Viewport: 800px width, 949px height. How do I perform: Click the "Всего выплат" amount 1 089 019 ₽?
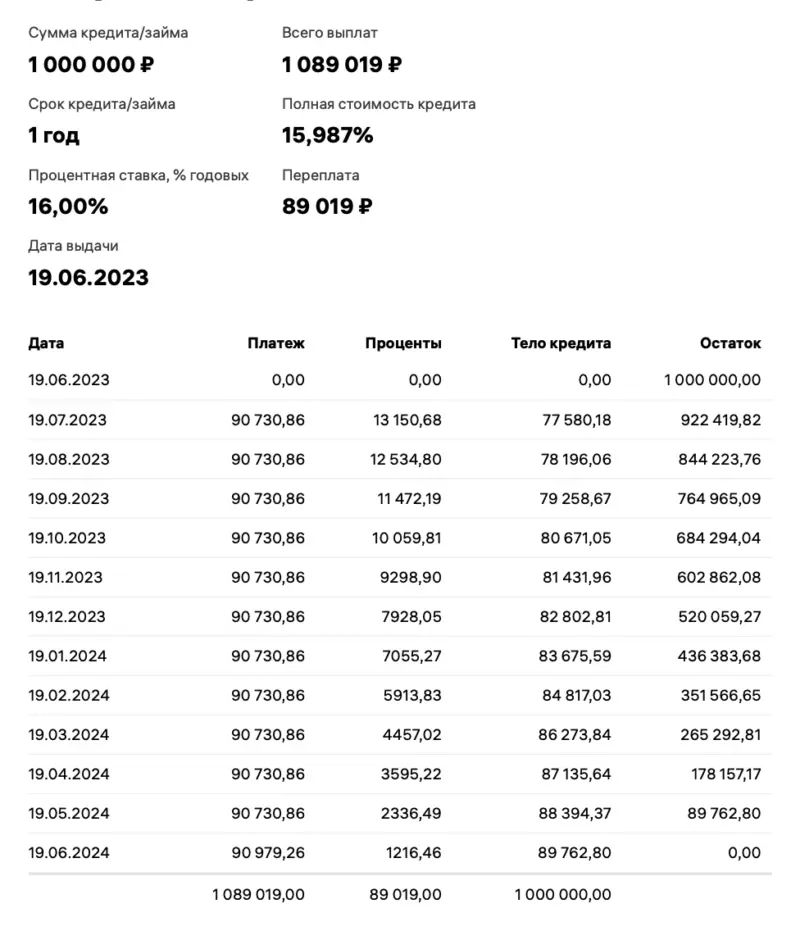click(x=342, y=66)
